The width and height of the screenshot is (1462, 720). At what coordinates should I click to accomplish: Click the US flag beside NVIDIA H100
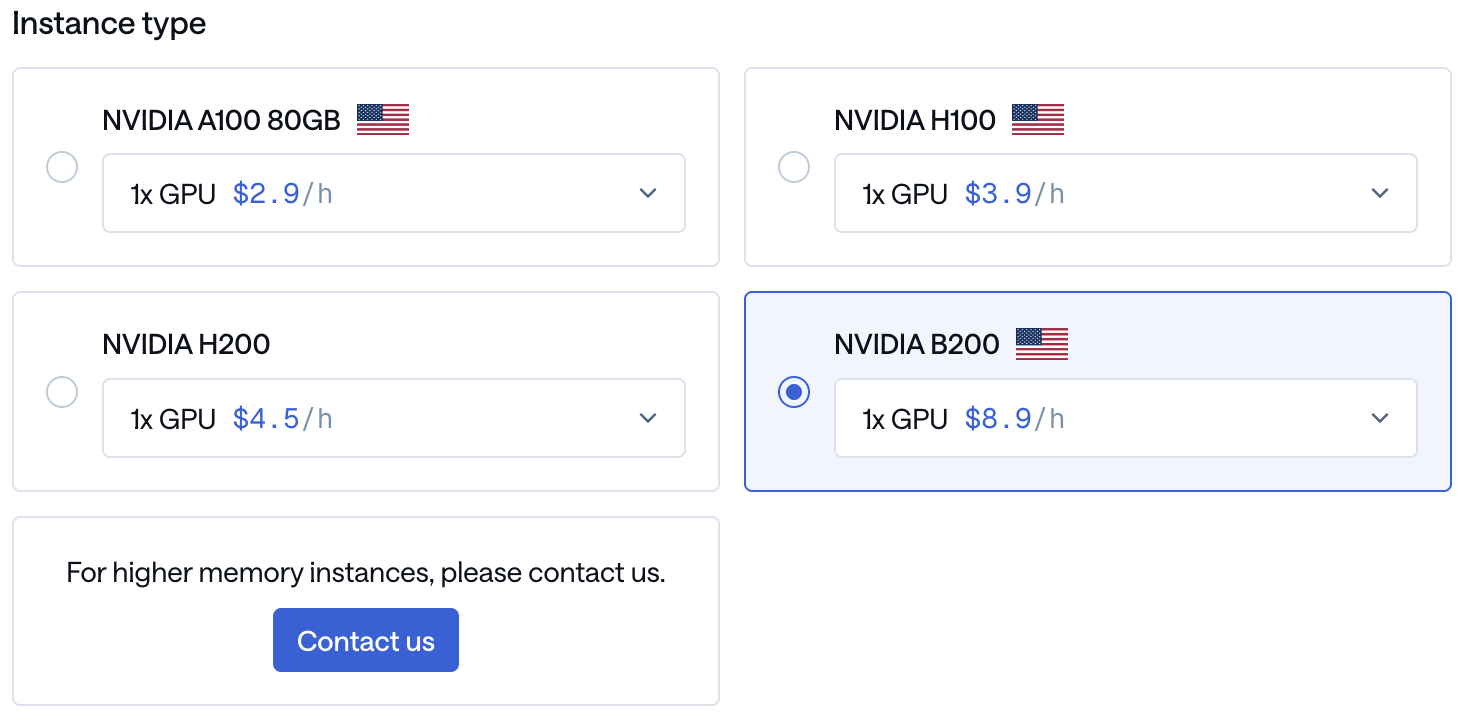1038,120
